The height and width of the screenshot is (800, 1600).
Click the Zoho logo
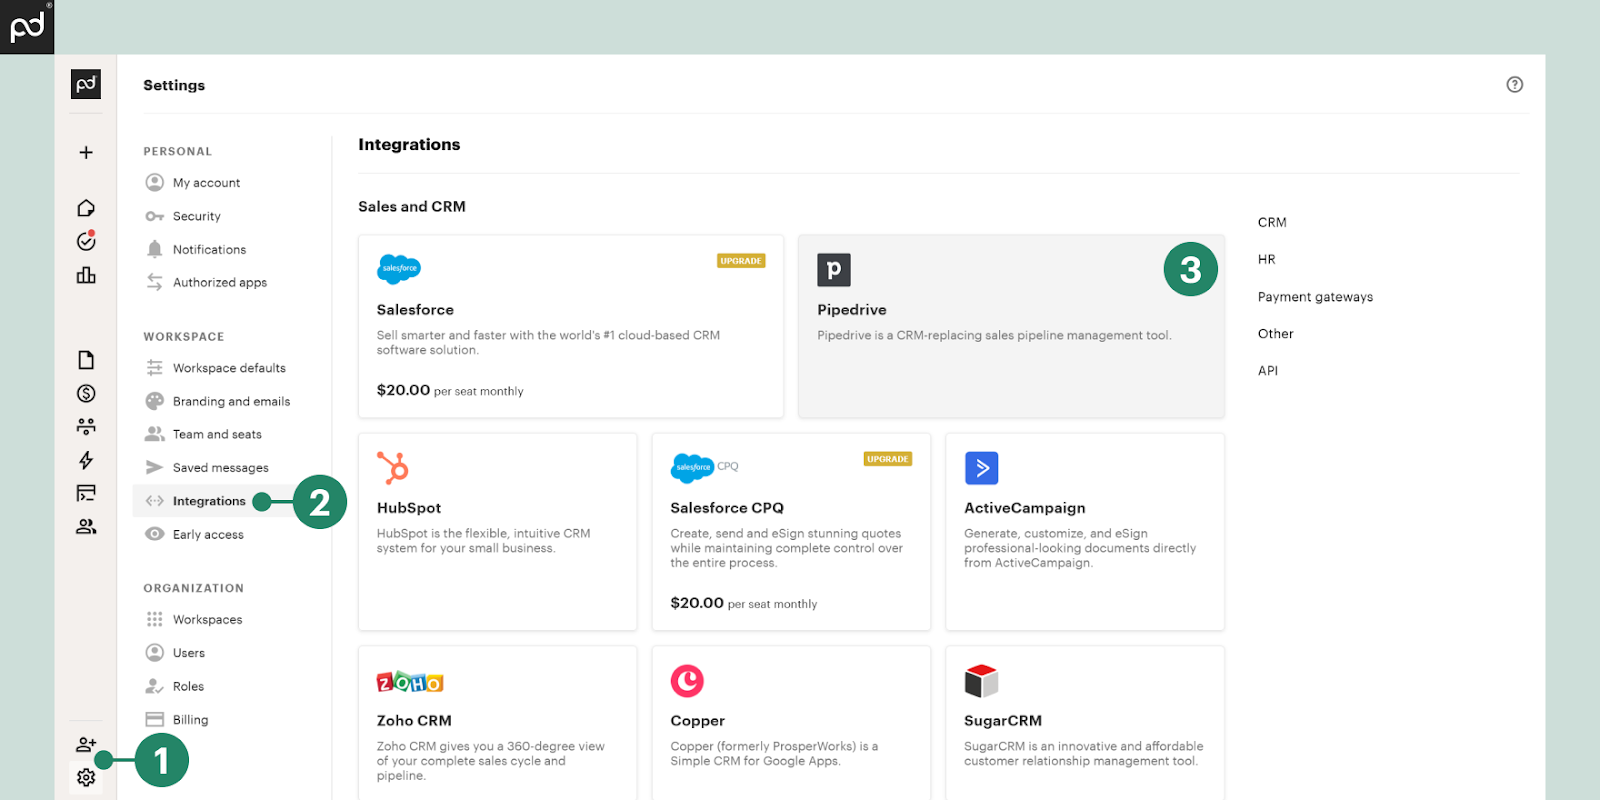pos(410,682)
